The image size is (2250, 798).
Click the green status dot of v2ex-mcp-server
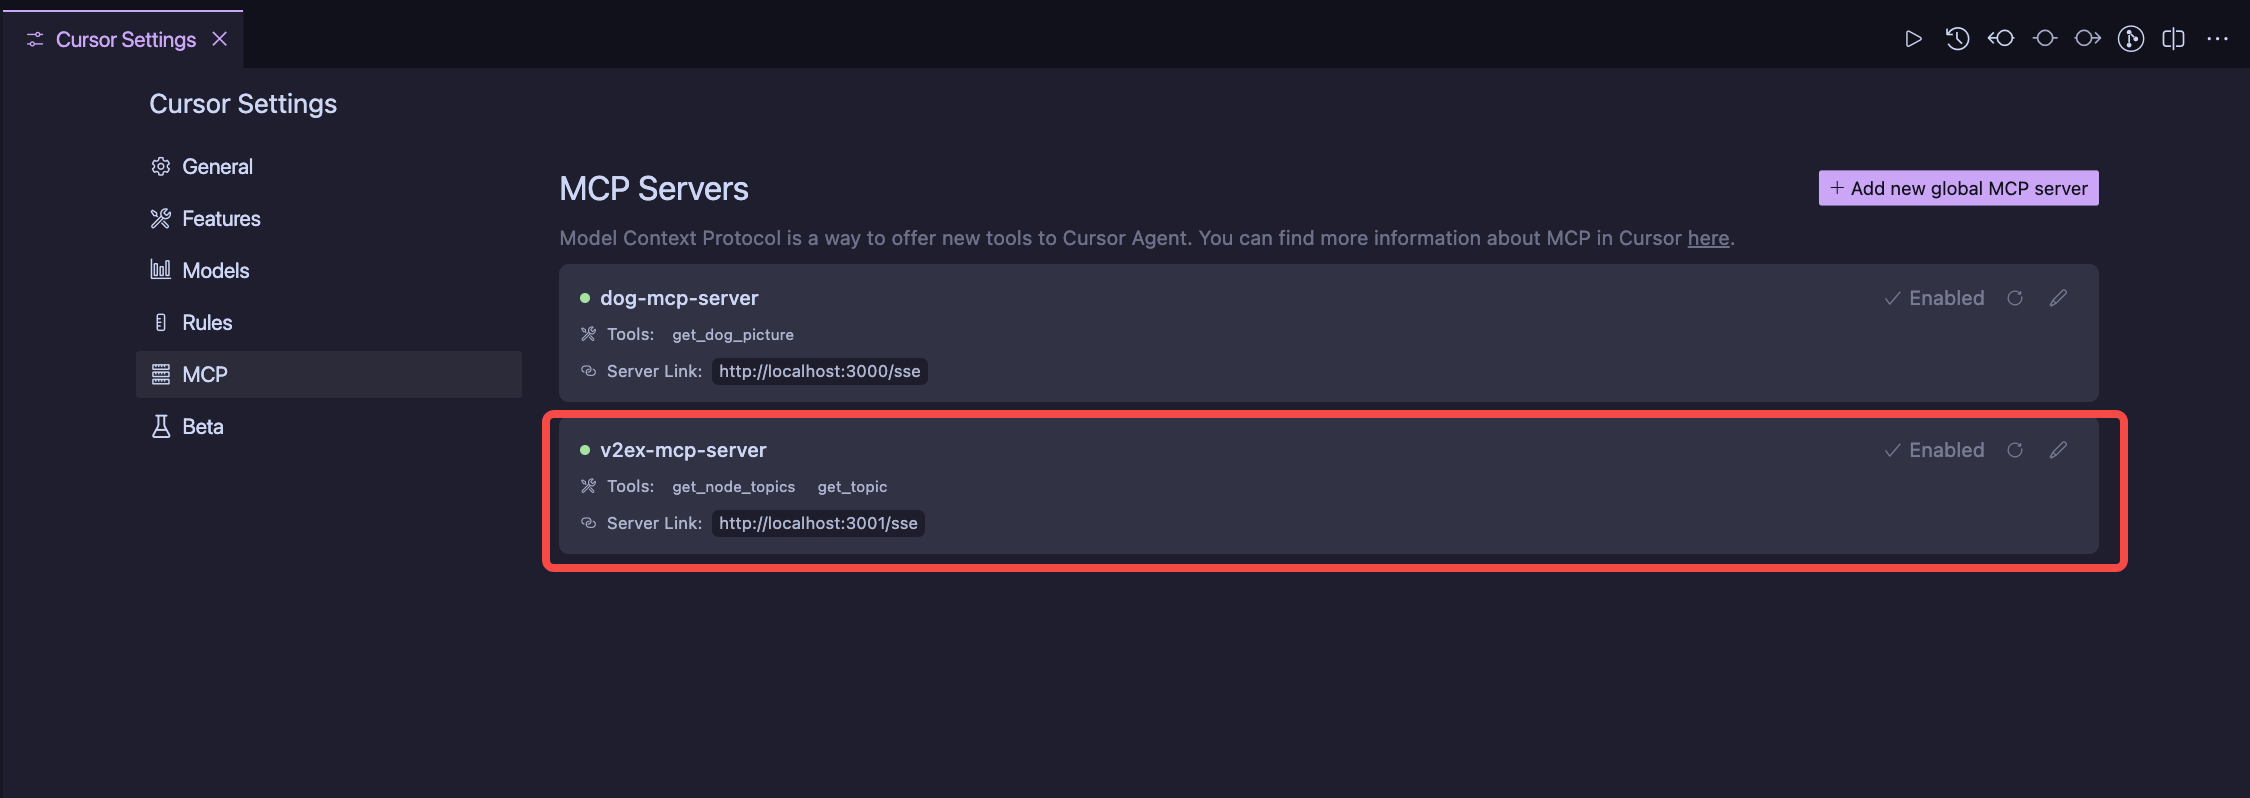coord(585,450)
